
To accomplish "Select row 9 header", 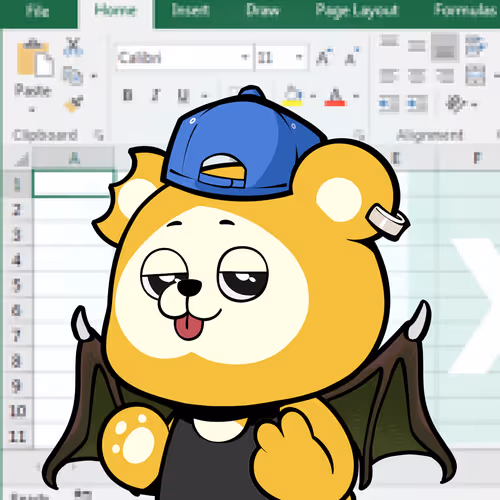I will pyautogui.click(x=17, y=386).
